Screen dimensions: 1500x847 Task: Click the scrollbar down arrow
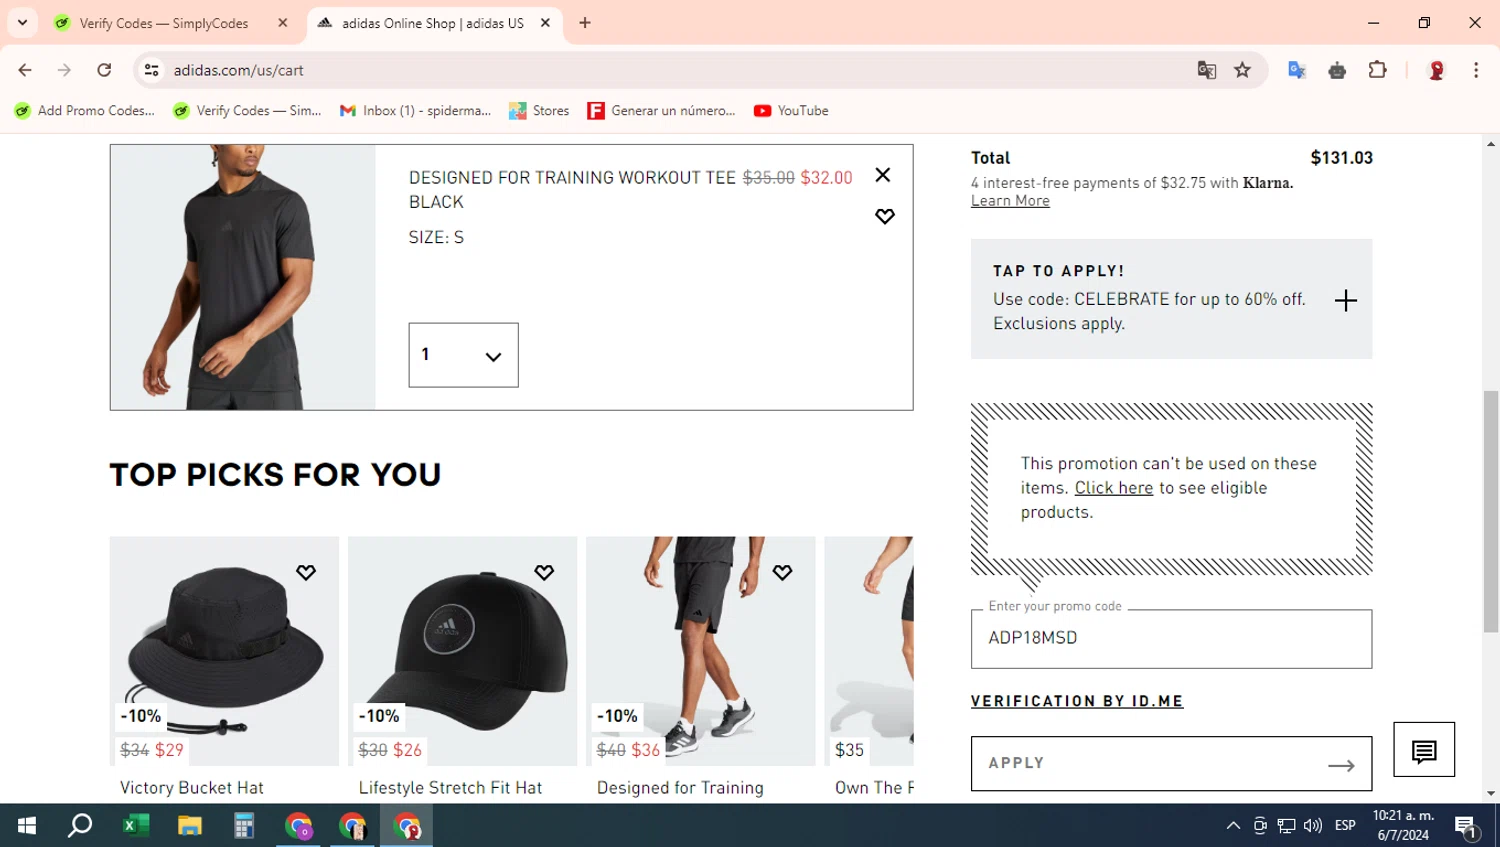coord(1491,794)
